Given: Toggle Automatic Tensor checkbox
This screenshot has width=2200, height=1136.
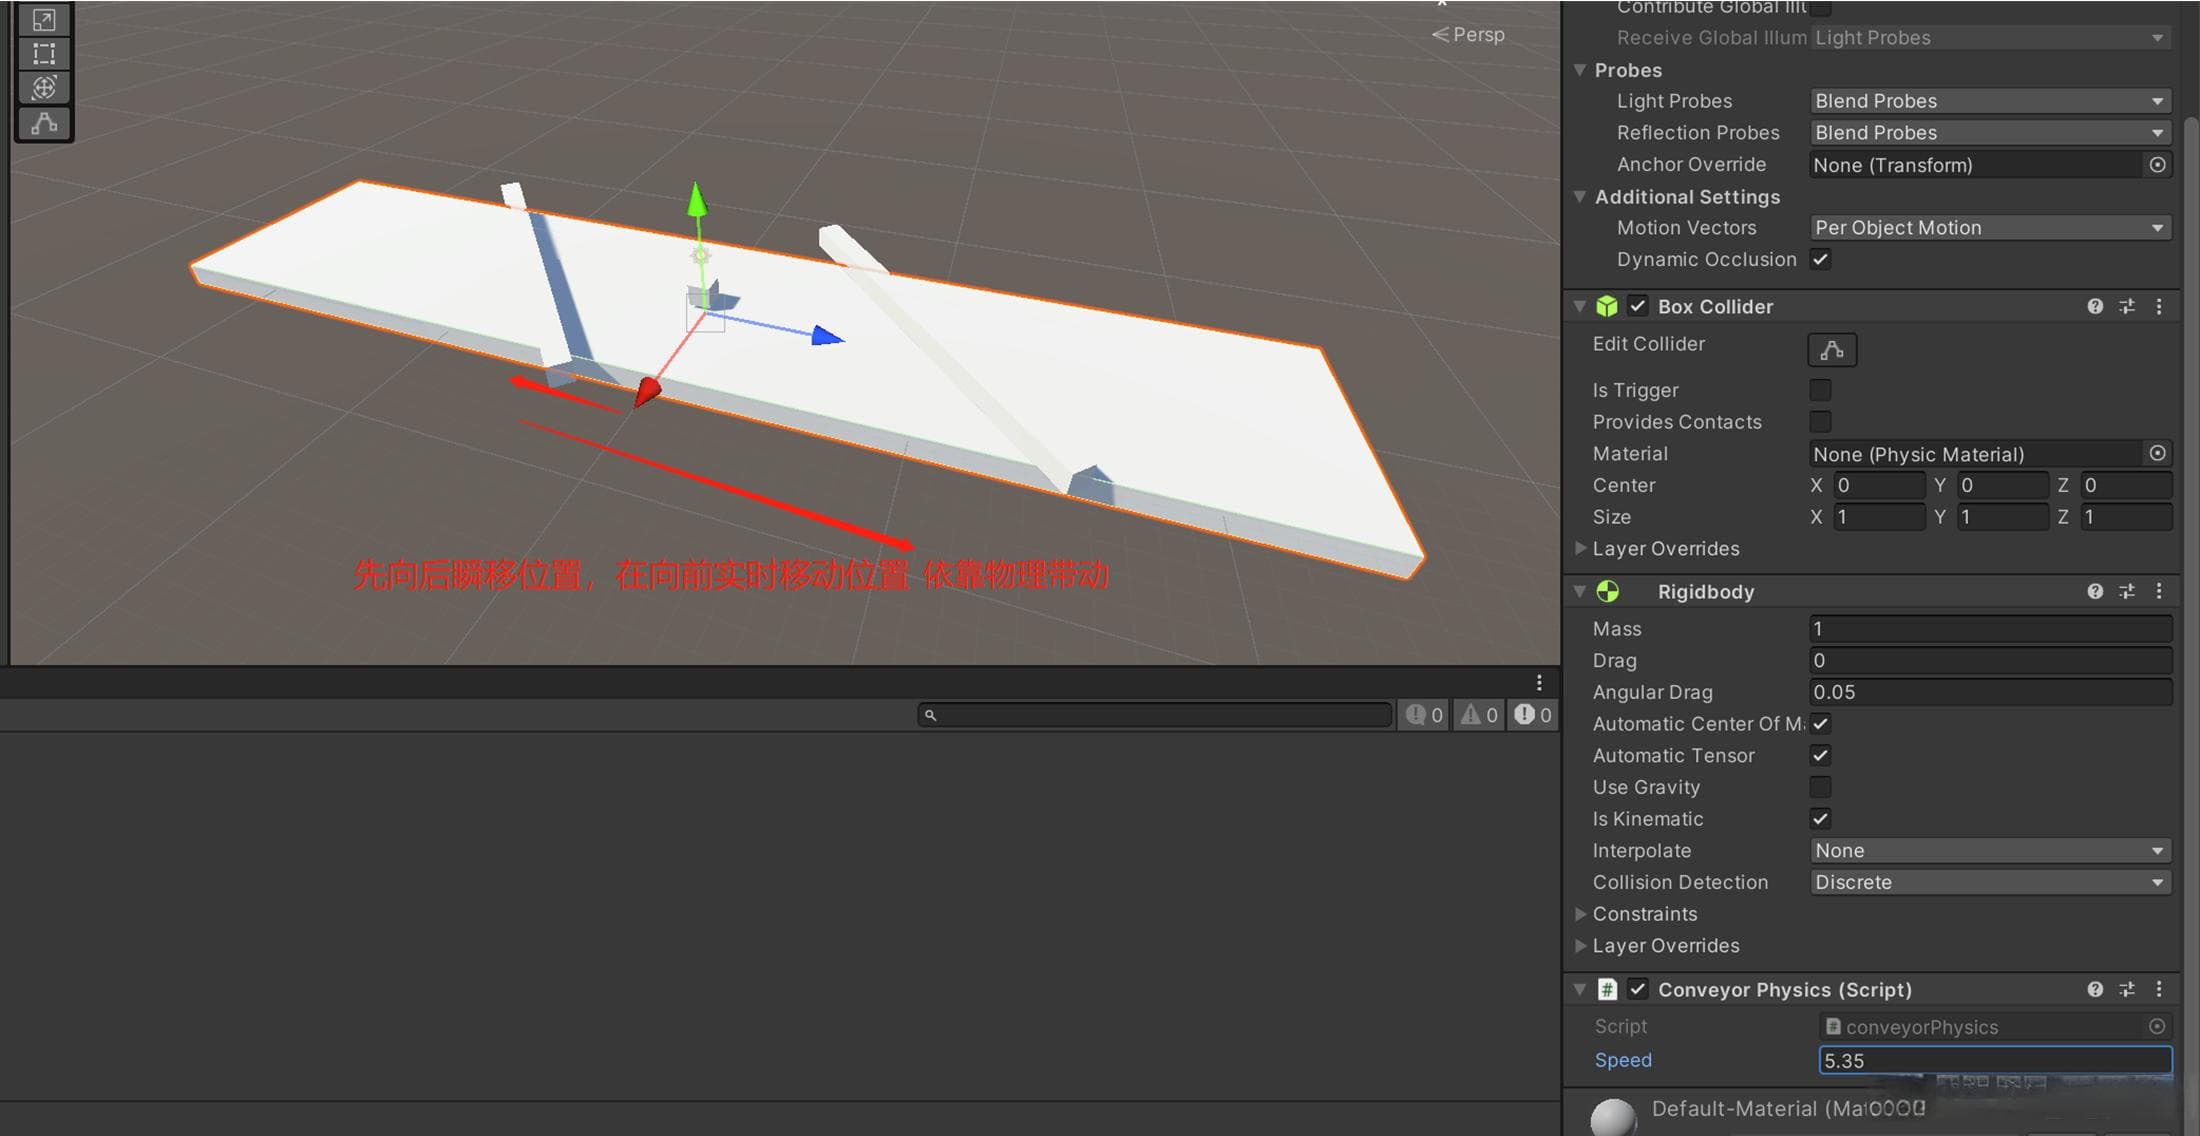Looking at the screenshot, I should point(1821,756).
